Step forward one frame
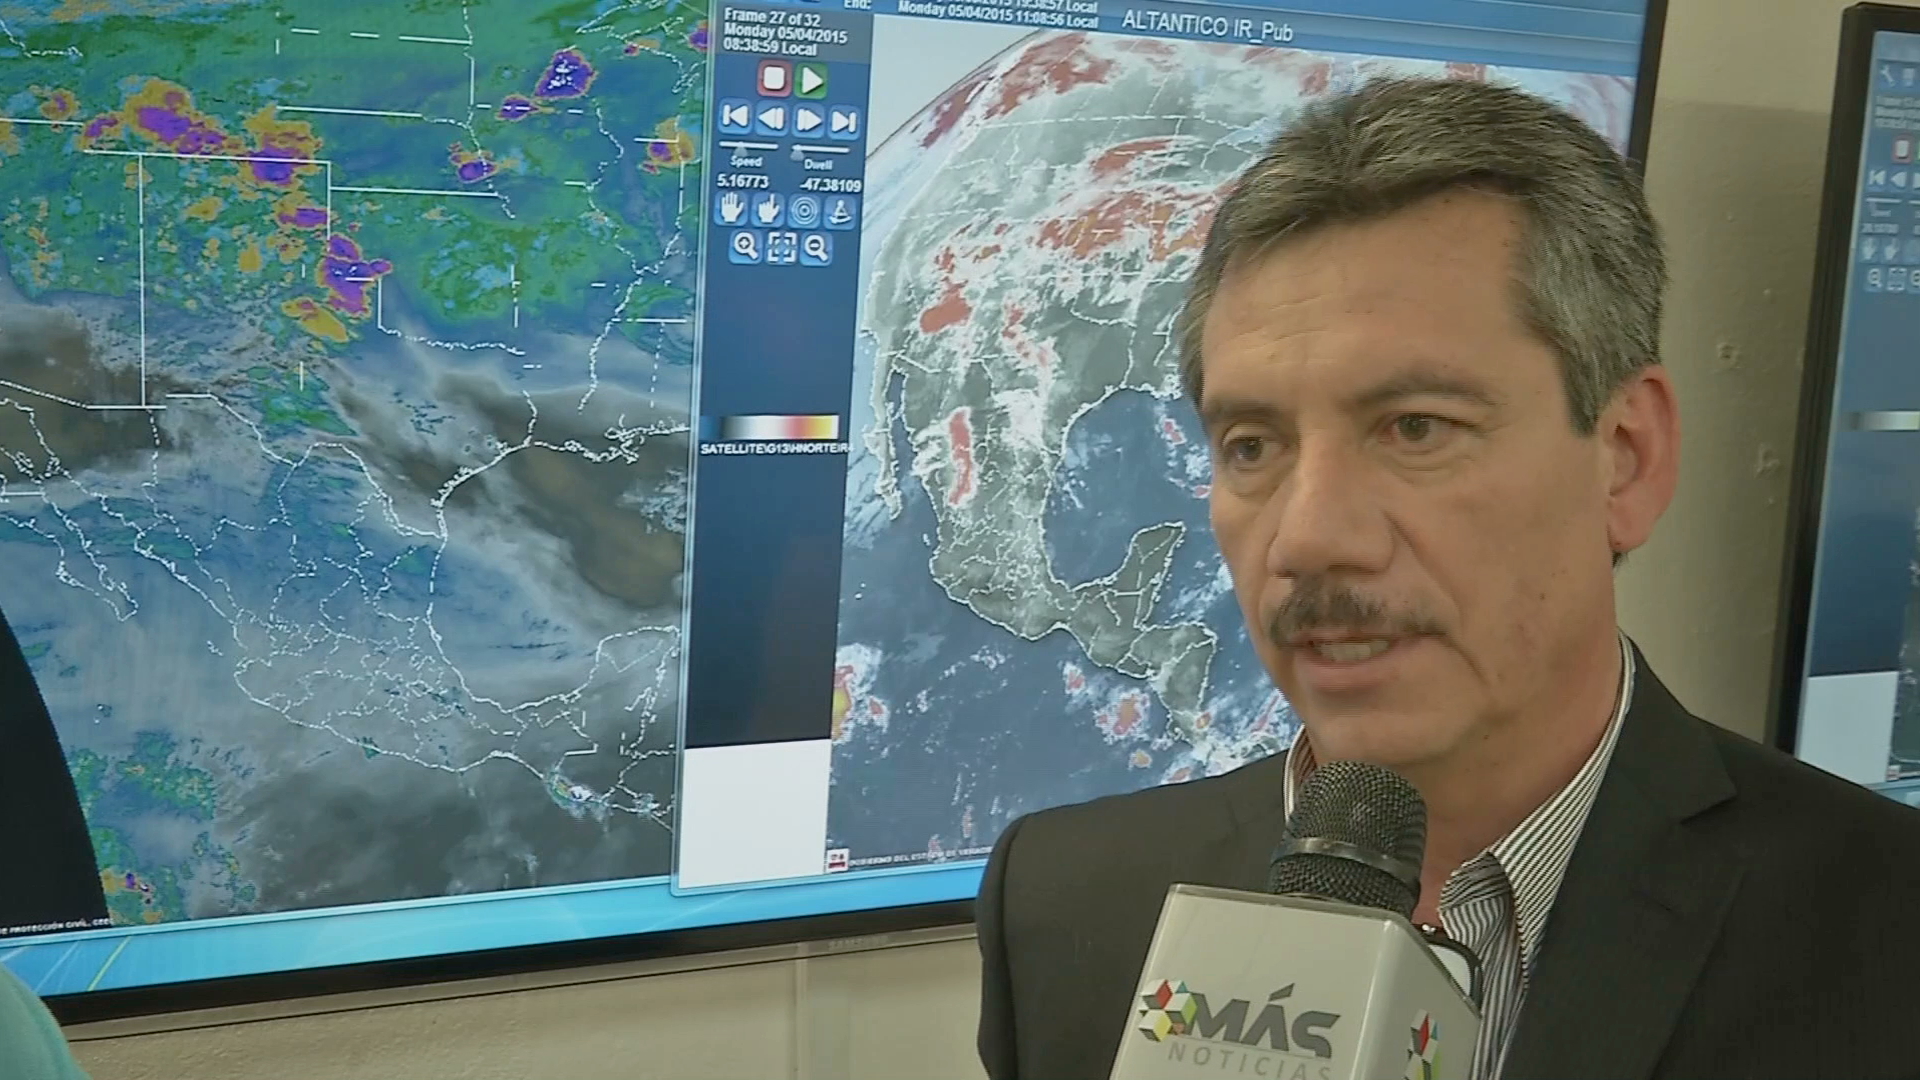The width and height of the screenshot is (1920, 1080). (807, 121)
